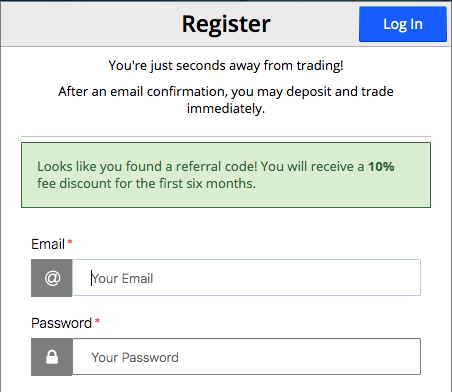Click the red asterisk next to Password
This screenshot has height=392, width=452.
tap(97, 321)
